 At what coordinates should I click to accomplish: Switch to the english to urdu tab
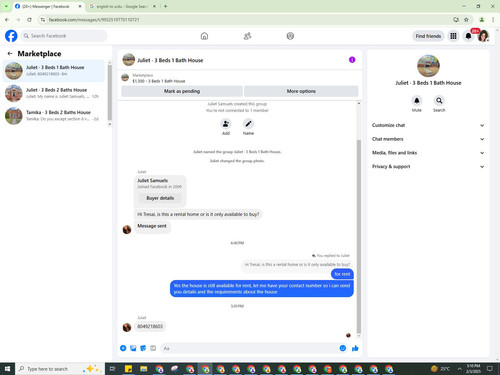click(x=122, y=6)
